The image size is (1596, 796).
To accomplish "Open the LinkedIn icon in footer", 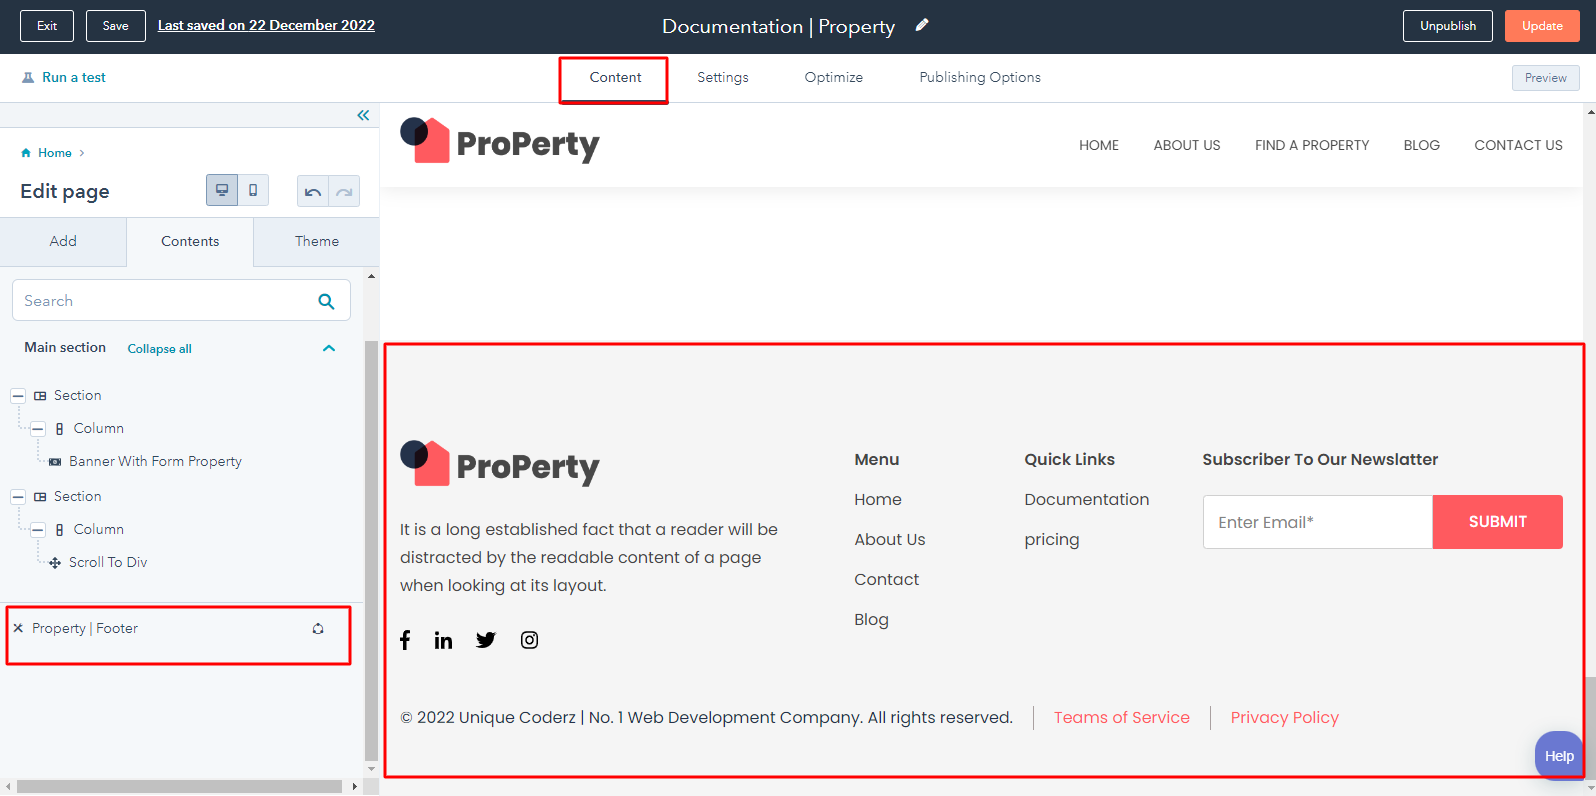I will point(443,640).
